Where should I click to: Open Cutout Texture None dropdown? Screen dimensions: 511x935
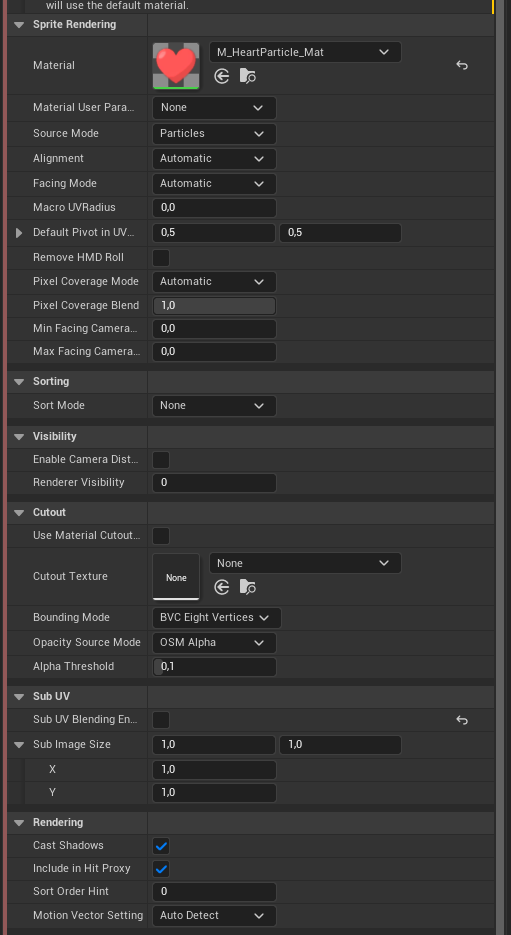[x=305, y=564]
